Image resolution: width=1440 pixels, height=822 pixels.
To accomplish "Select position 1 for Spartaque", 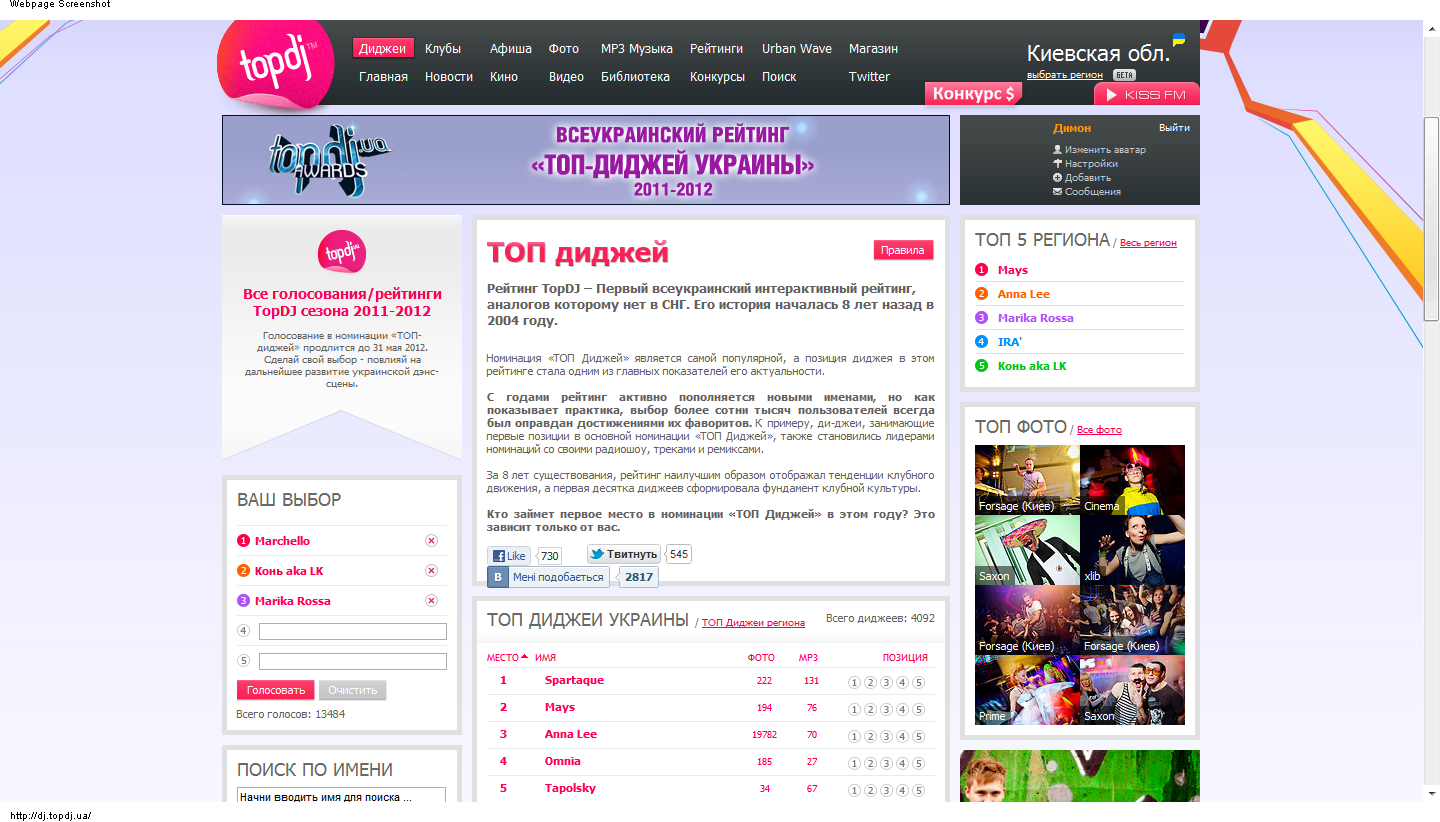I will pos(854,683).
